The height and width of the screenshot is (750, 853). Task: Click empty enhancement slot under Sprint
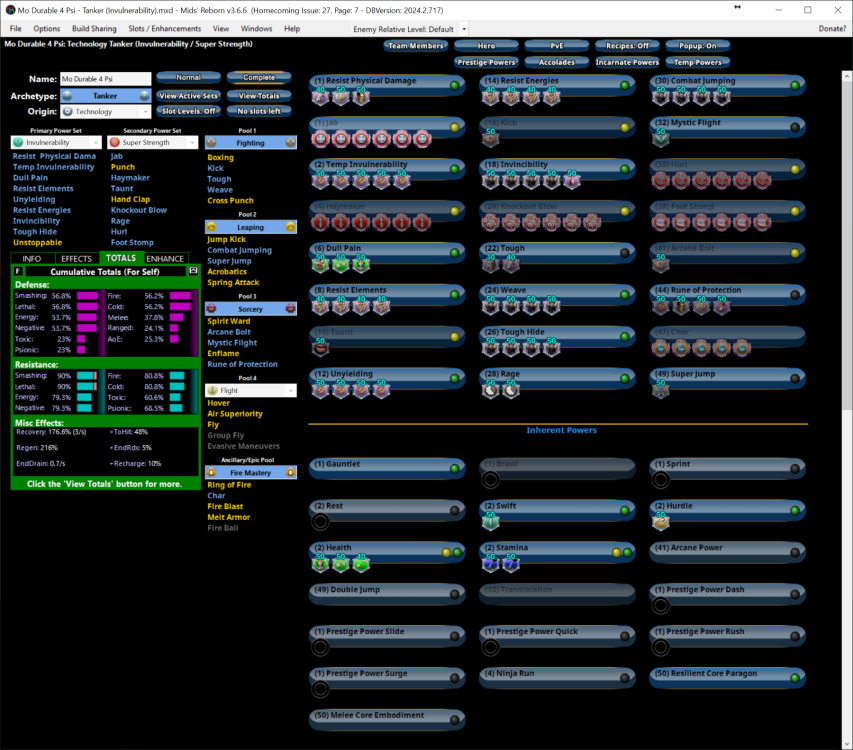point(660,480)
